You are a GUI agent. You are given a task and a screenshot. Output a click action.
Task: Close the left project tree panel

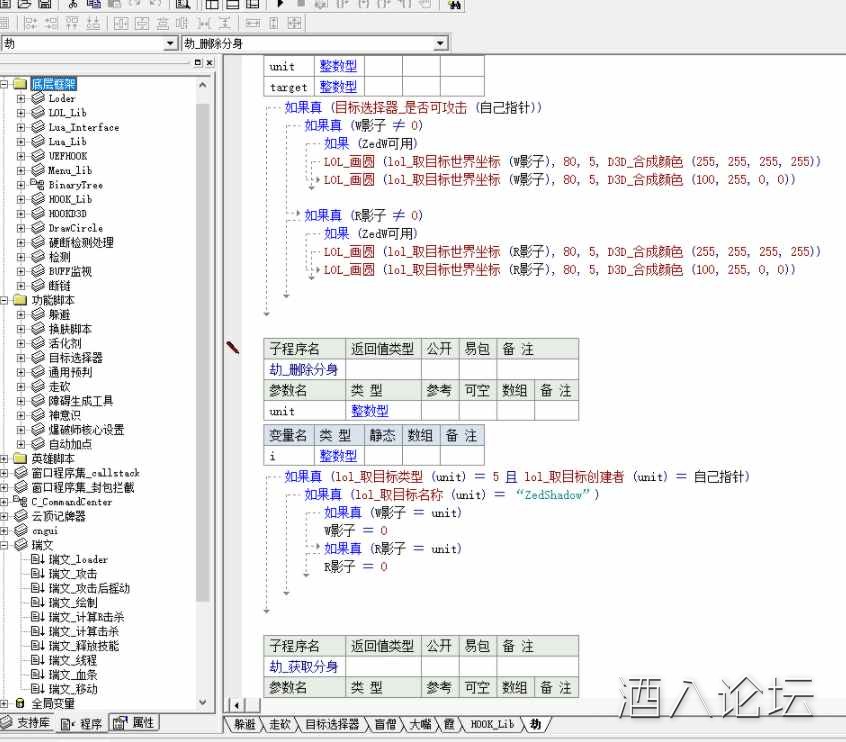(209, 63)
